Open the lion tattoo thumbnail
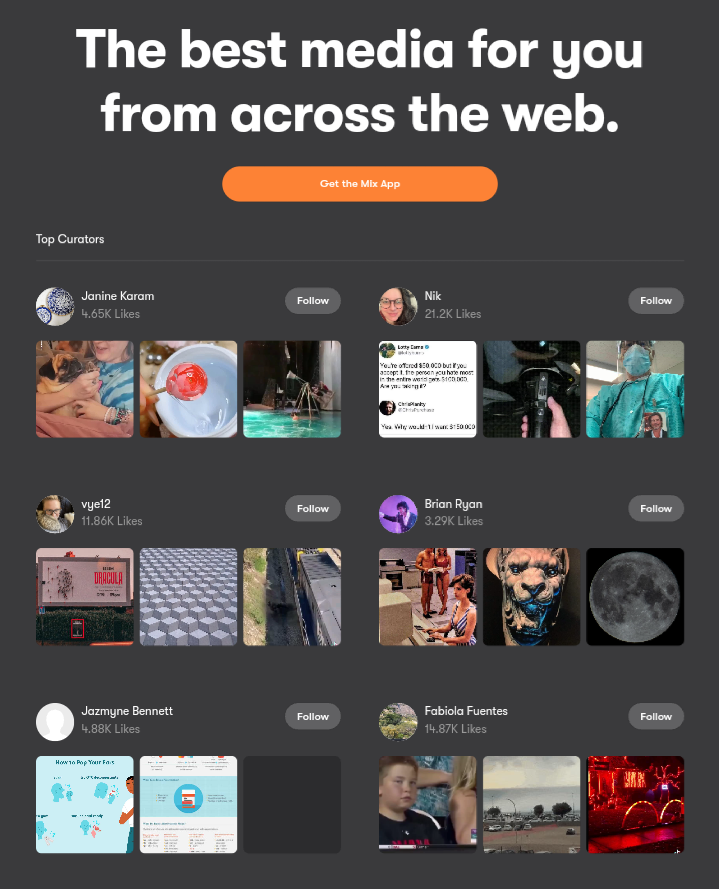The height and width of the screenshot is (889, 719). pyautogui.click(x=531, y=596)
